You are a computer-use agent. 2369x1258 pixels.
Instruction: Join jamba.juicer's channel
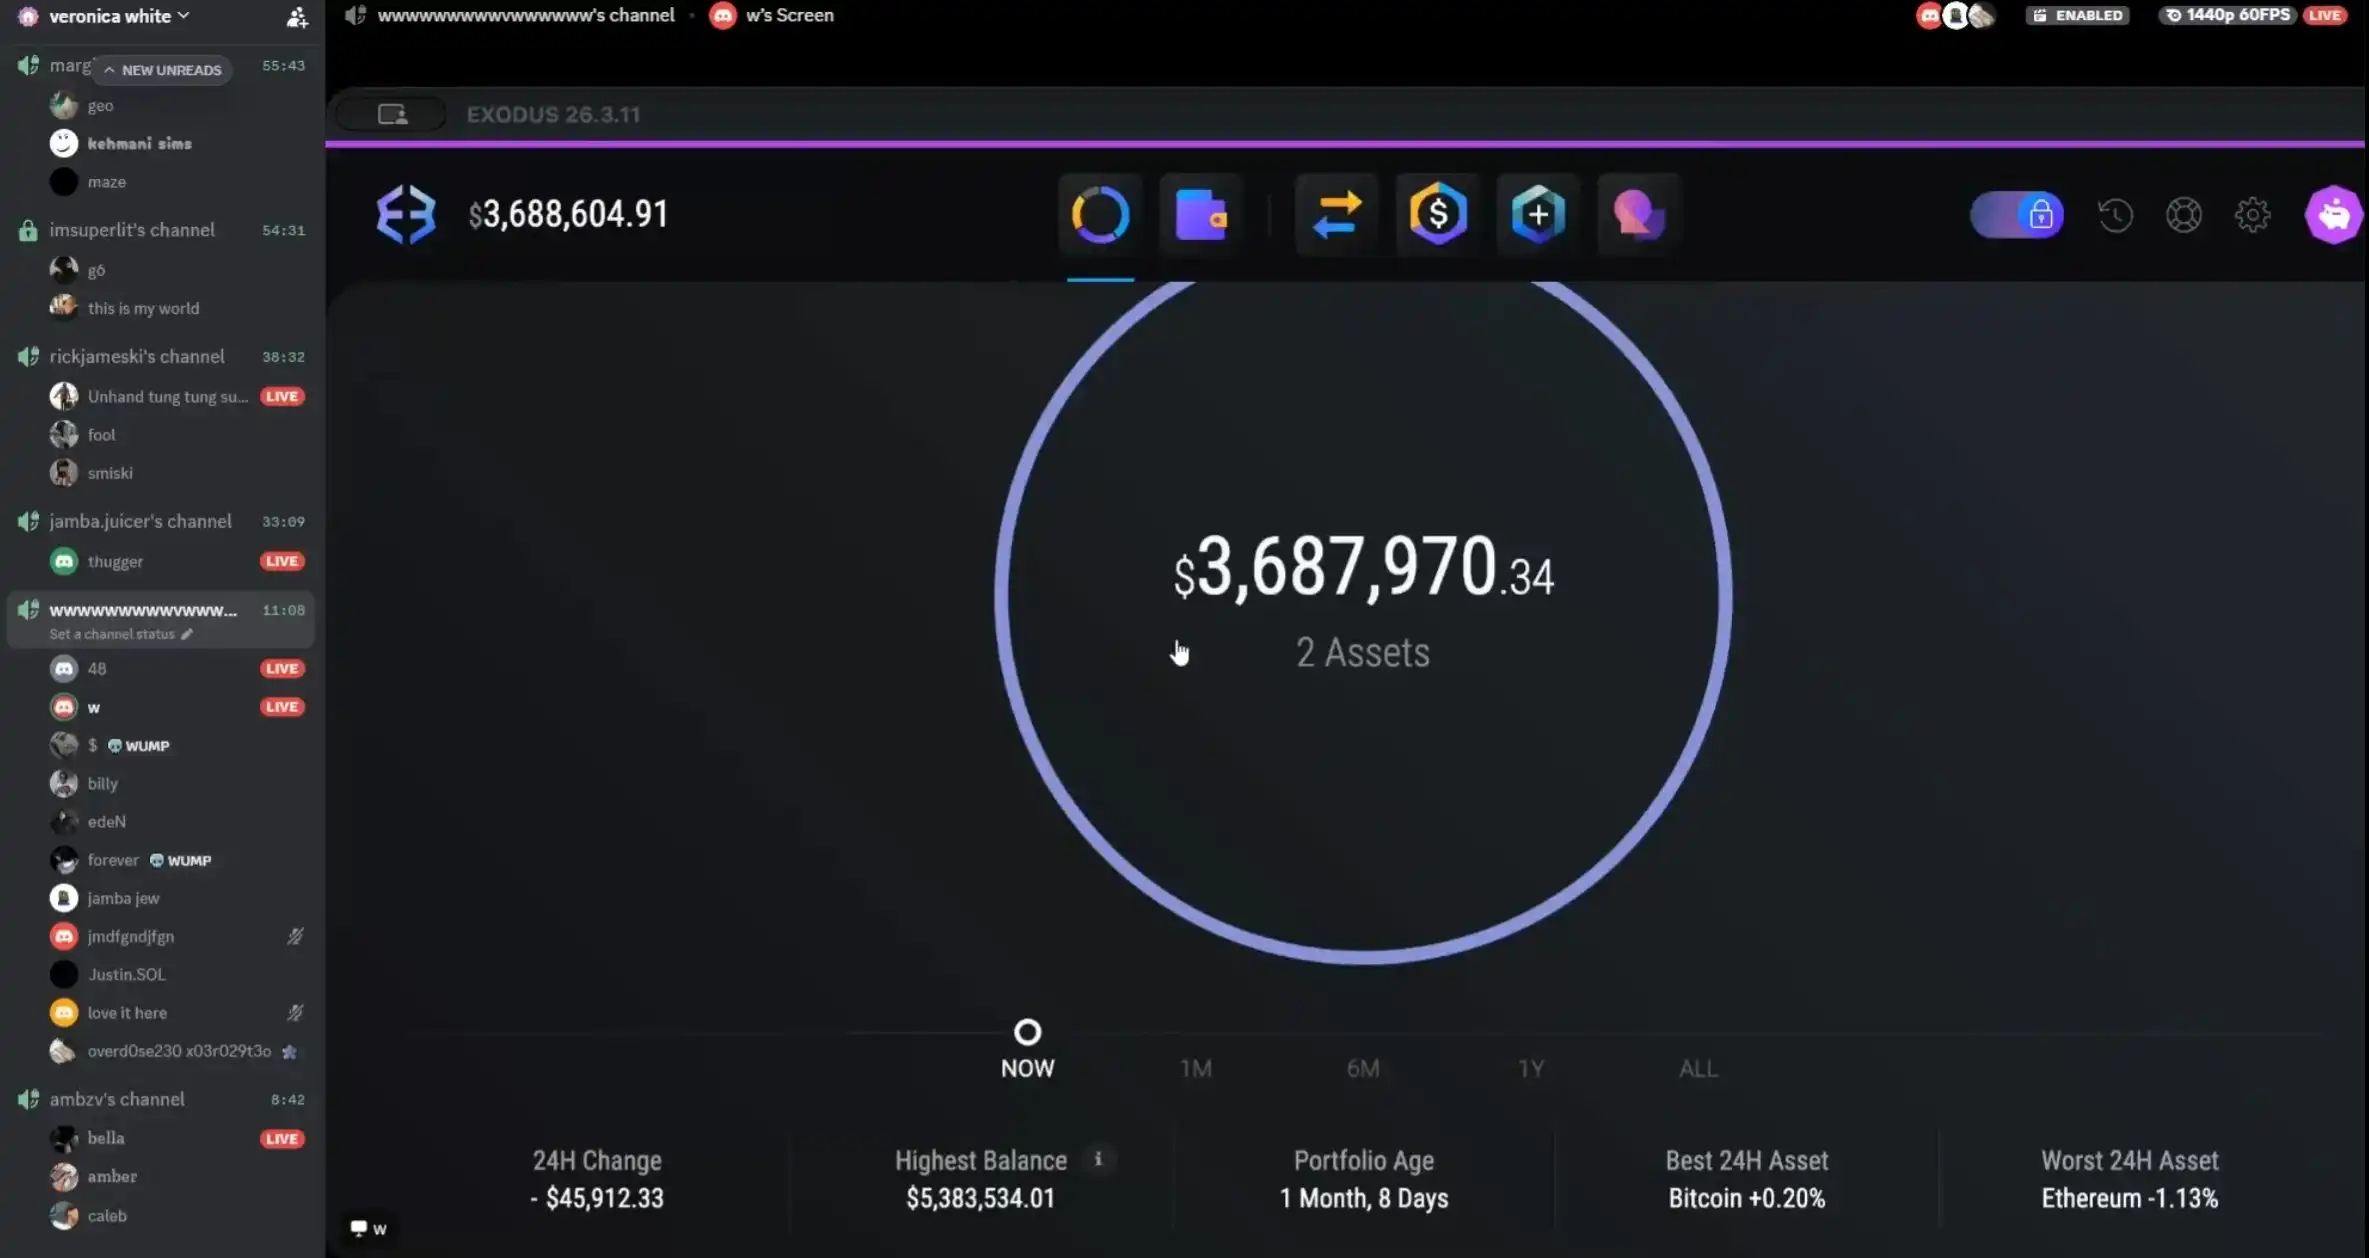tap(140, 521)
